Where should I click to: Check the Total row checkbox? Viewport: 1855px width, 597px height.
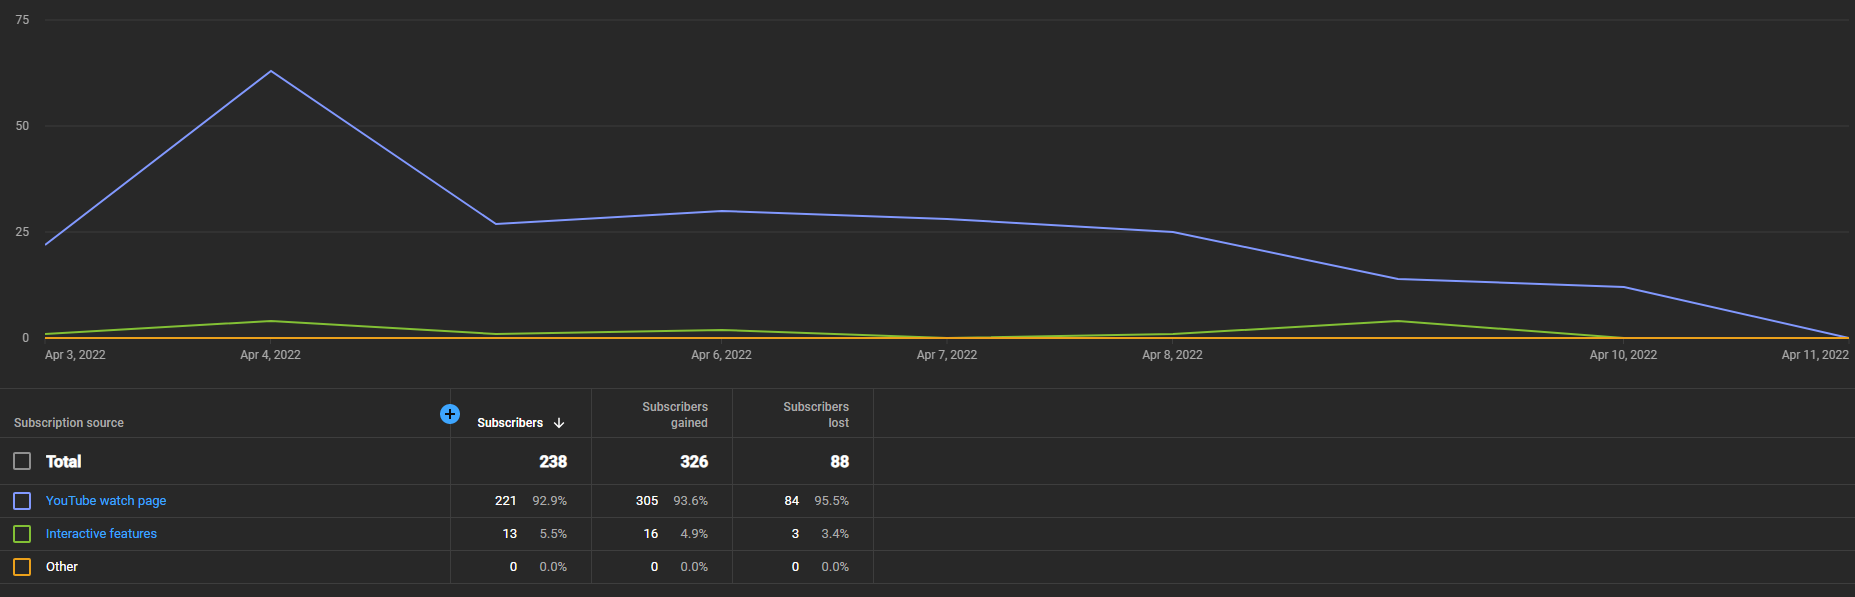(x=22, y=461)
